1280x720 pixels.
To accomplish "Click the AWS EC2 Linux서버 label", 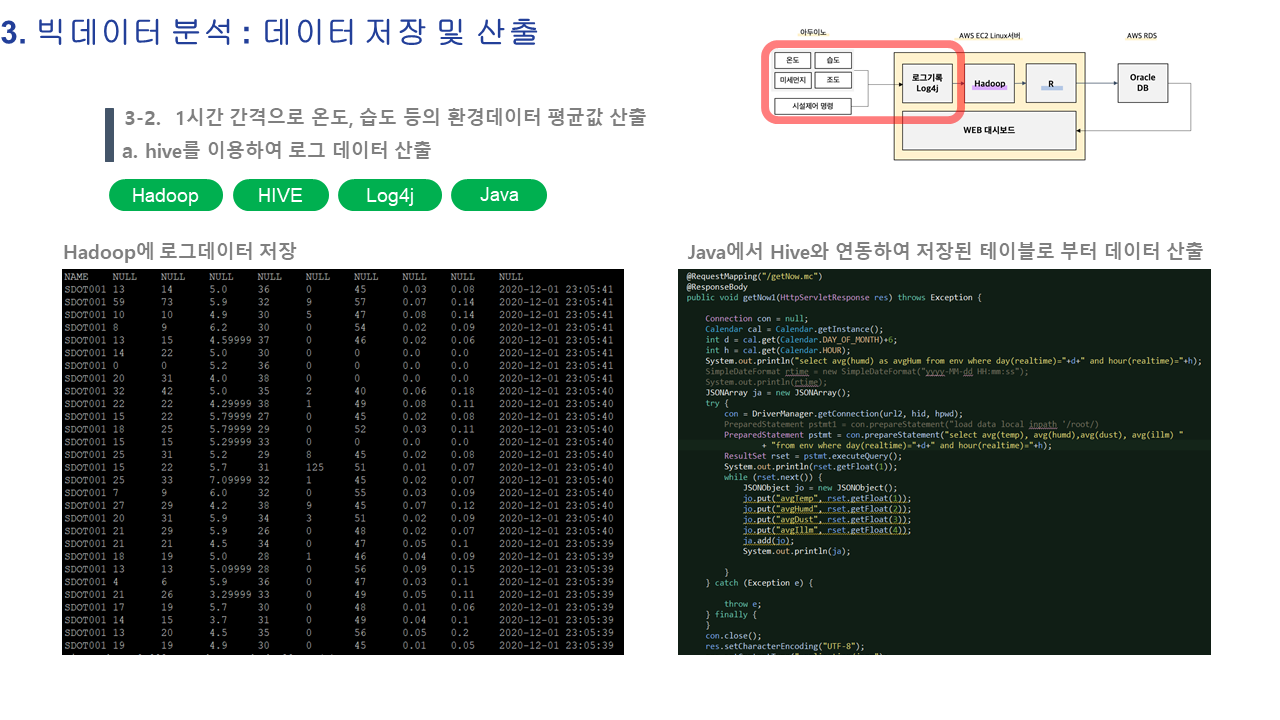I will 989,35.
